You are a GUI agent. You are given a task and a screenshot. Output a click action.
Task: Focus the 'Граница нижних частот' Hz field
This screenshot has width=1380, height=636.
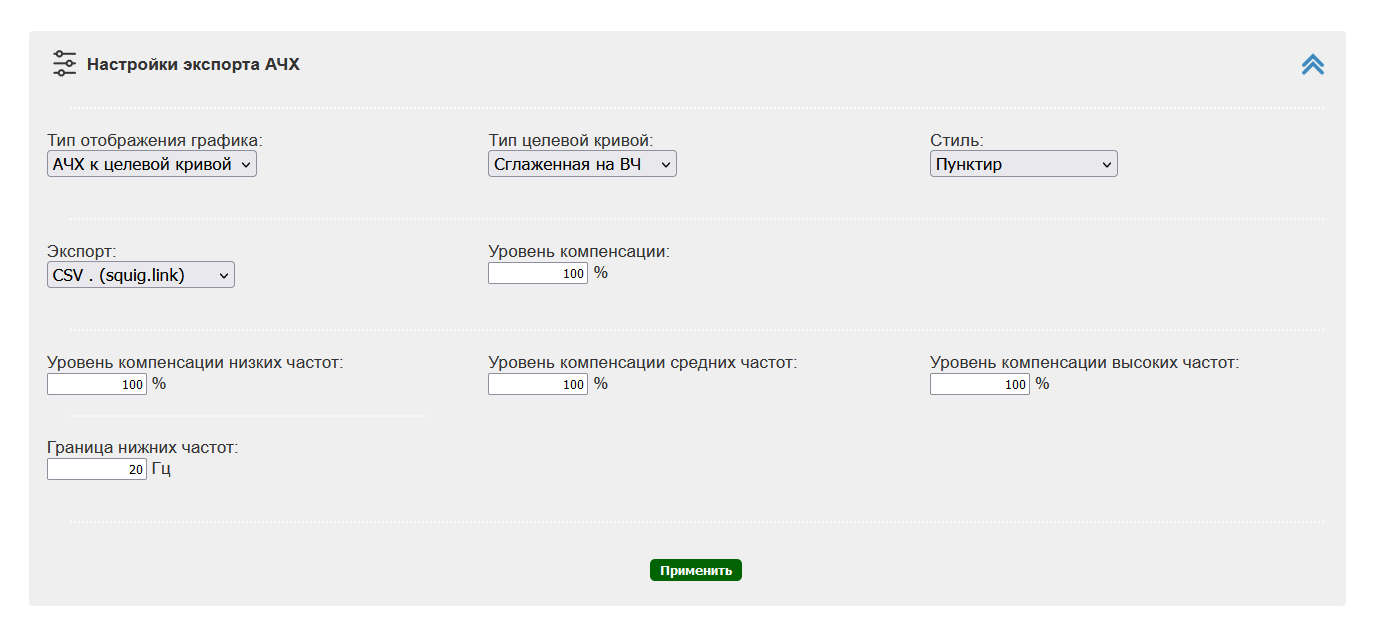click(97, 469)
